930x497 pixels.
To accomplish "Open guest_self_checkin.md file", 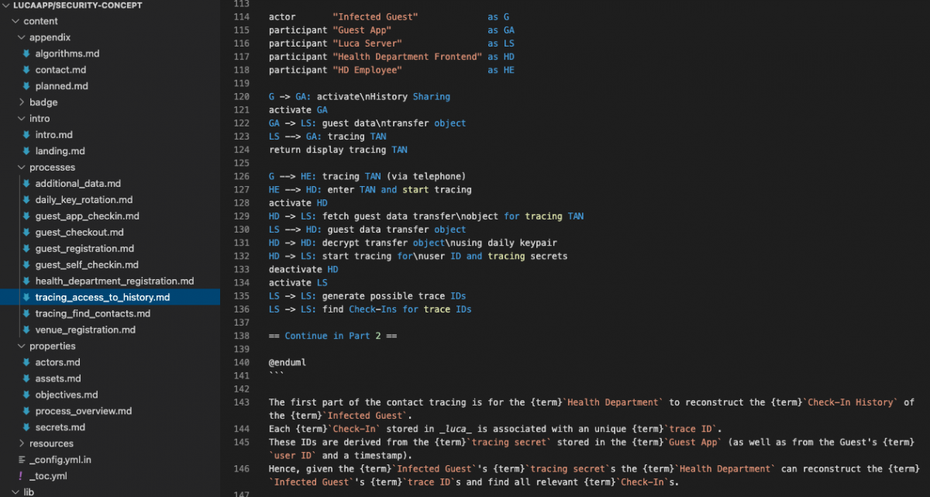I will pyautogui.click(x=87, y=265).
